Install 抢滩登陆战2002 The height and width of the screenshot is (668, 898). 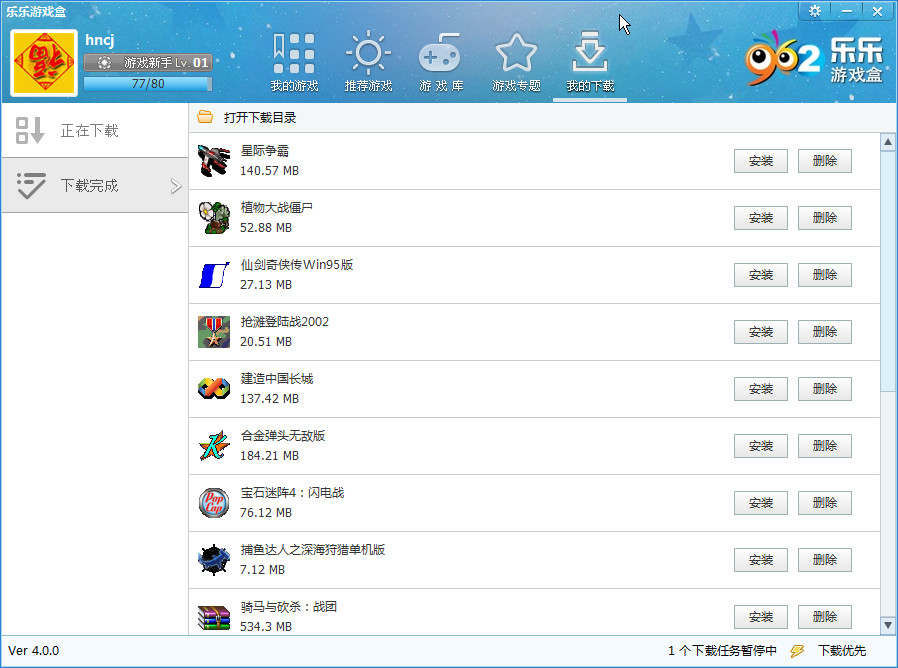point(761,332)
